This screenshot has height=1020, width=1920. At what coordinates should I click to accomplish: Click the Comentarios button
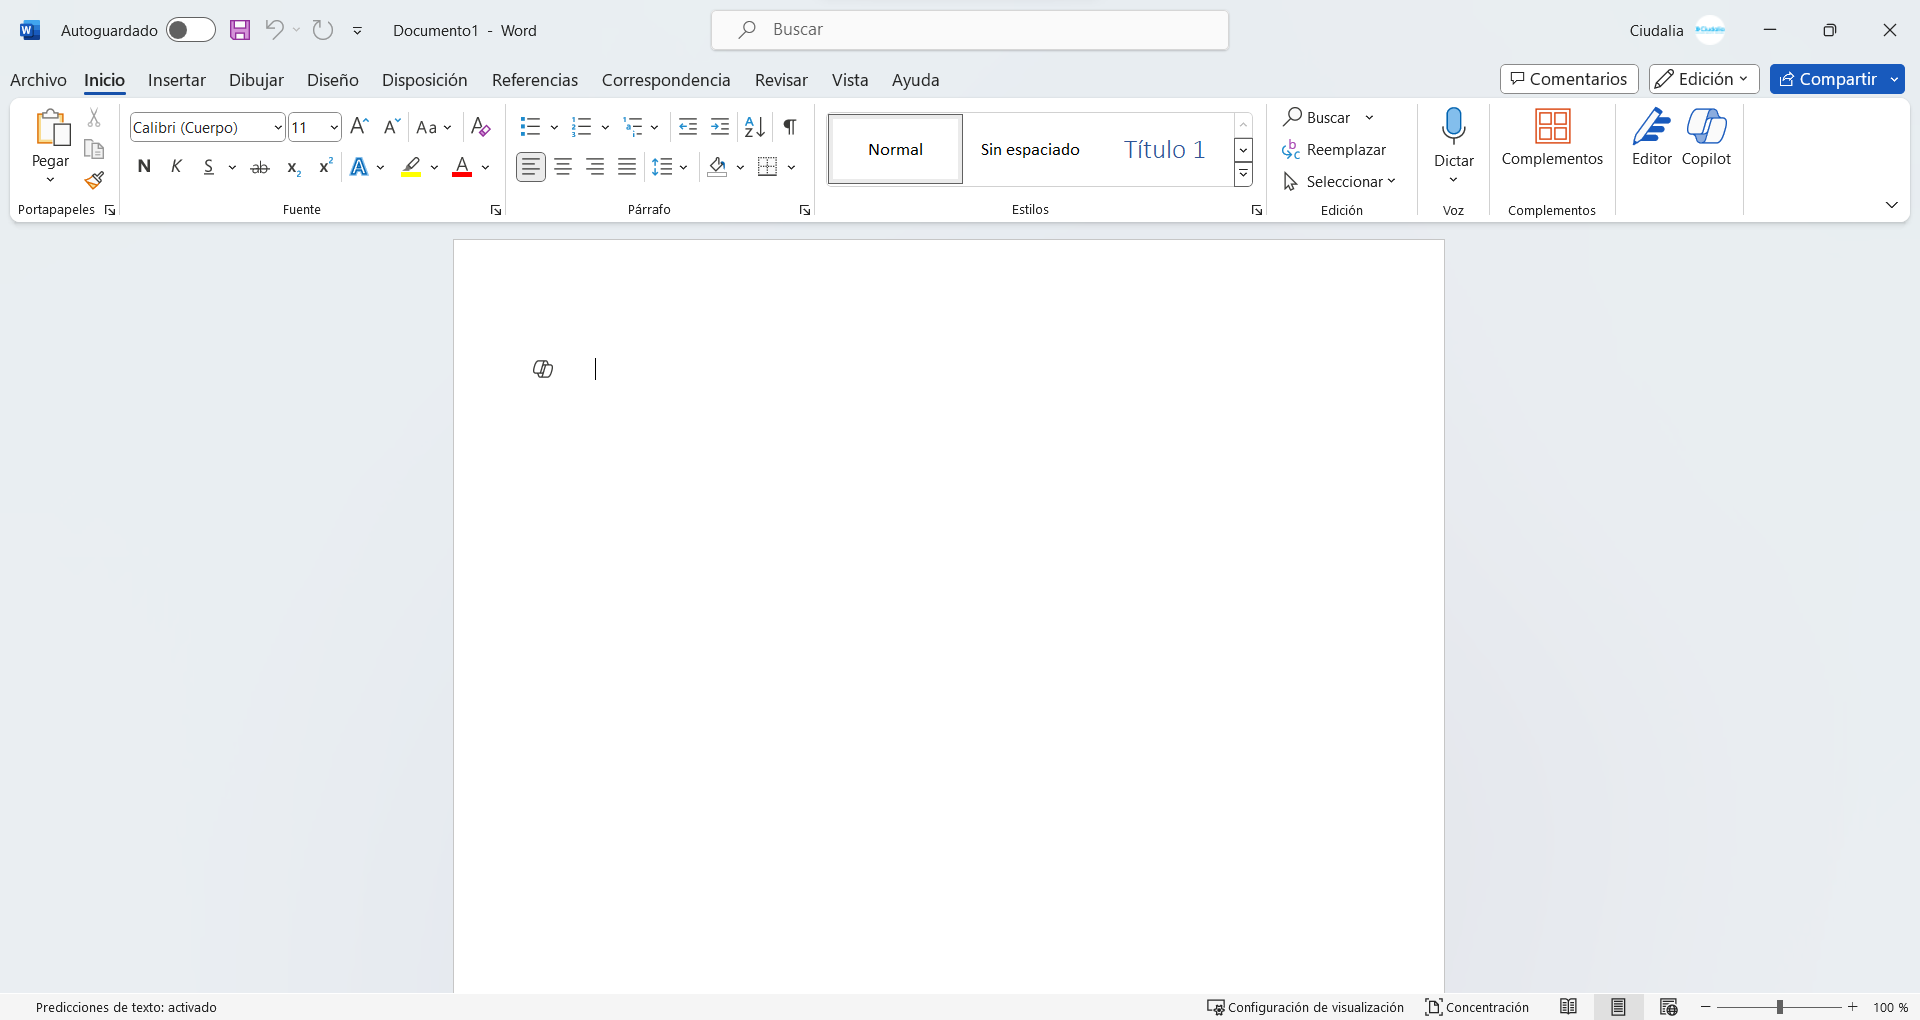(1569, 79)
